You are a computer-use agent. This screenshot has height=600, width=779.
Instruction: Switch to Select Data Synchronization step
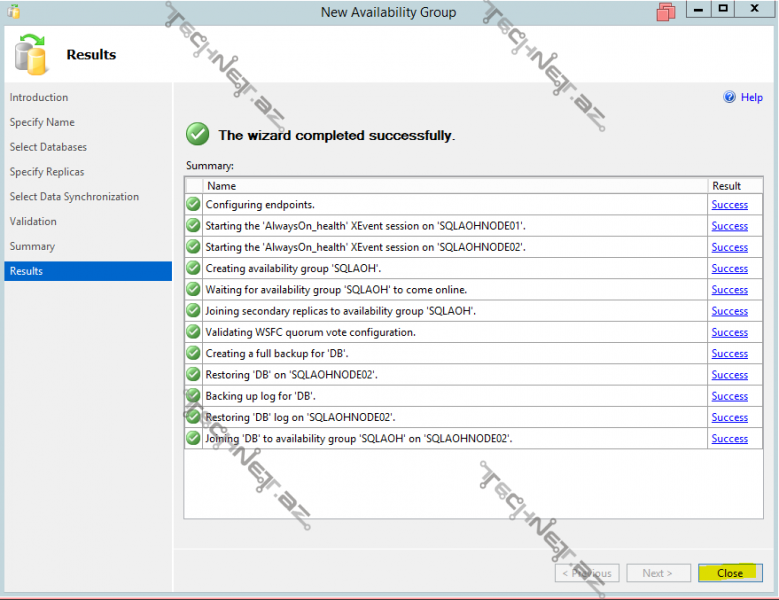[74, 197]
